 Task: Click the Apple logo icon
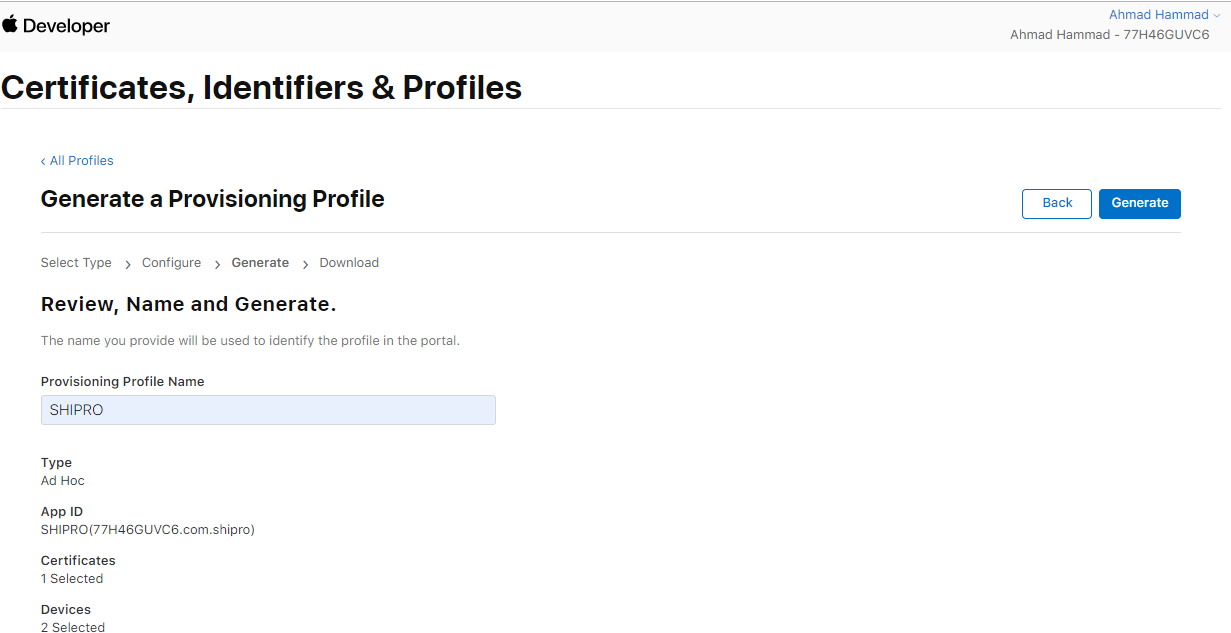(10, 25)
